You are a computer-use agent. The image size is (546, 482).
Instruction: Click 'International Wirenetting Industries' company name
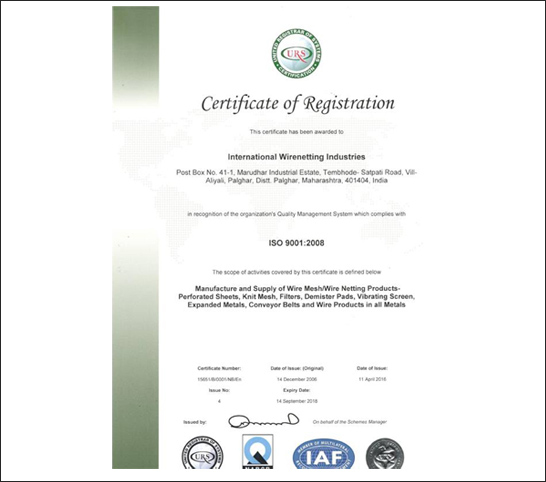pyautogui.click(x=296, y=157)
